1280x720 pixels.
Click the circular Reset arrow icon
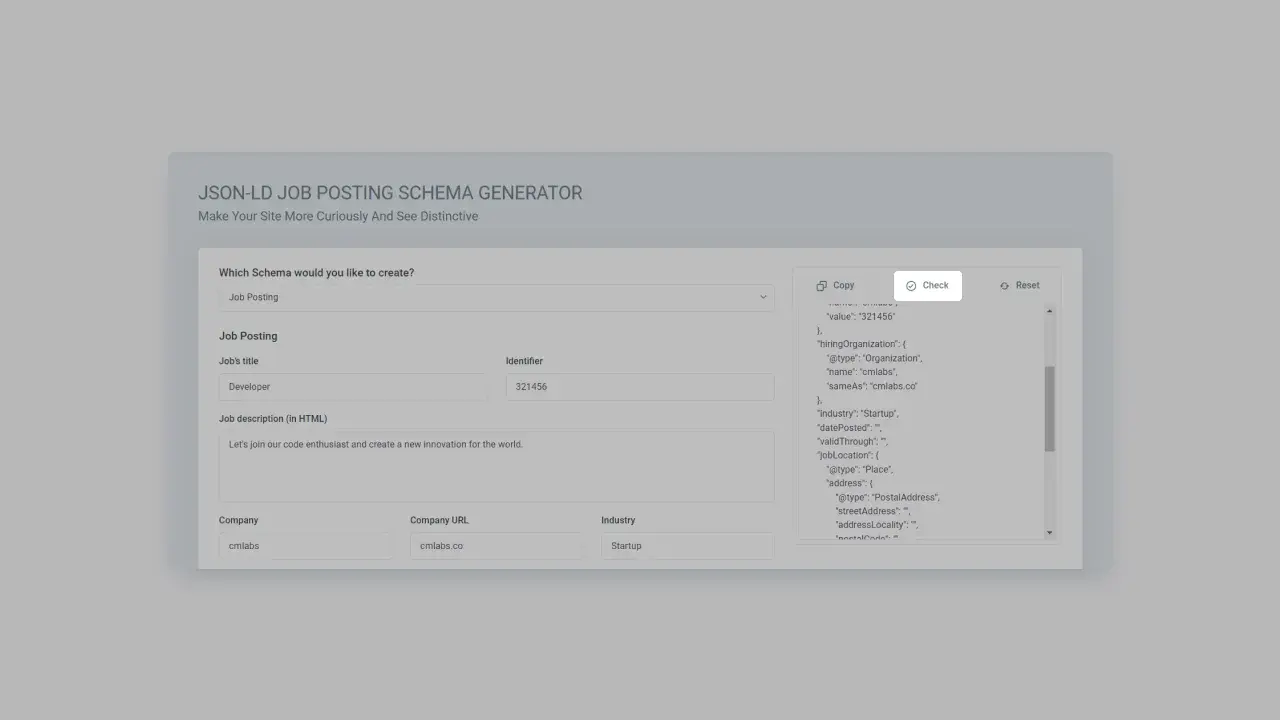(x=1004, y=285)
